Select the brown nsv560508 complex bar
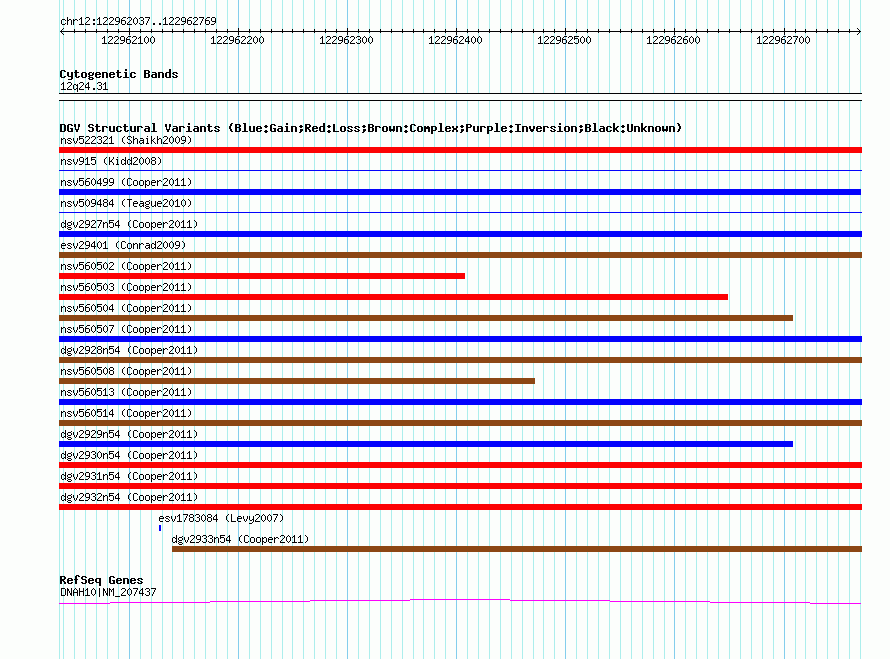890x659 pixels. pyautogui.click(x=297, y=381)
